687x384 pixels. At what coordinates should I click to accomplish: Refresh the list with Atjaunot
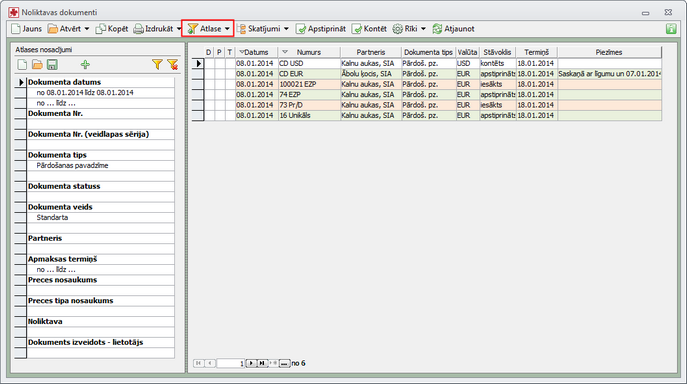pos(453,29)
